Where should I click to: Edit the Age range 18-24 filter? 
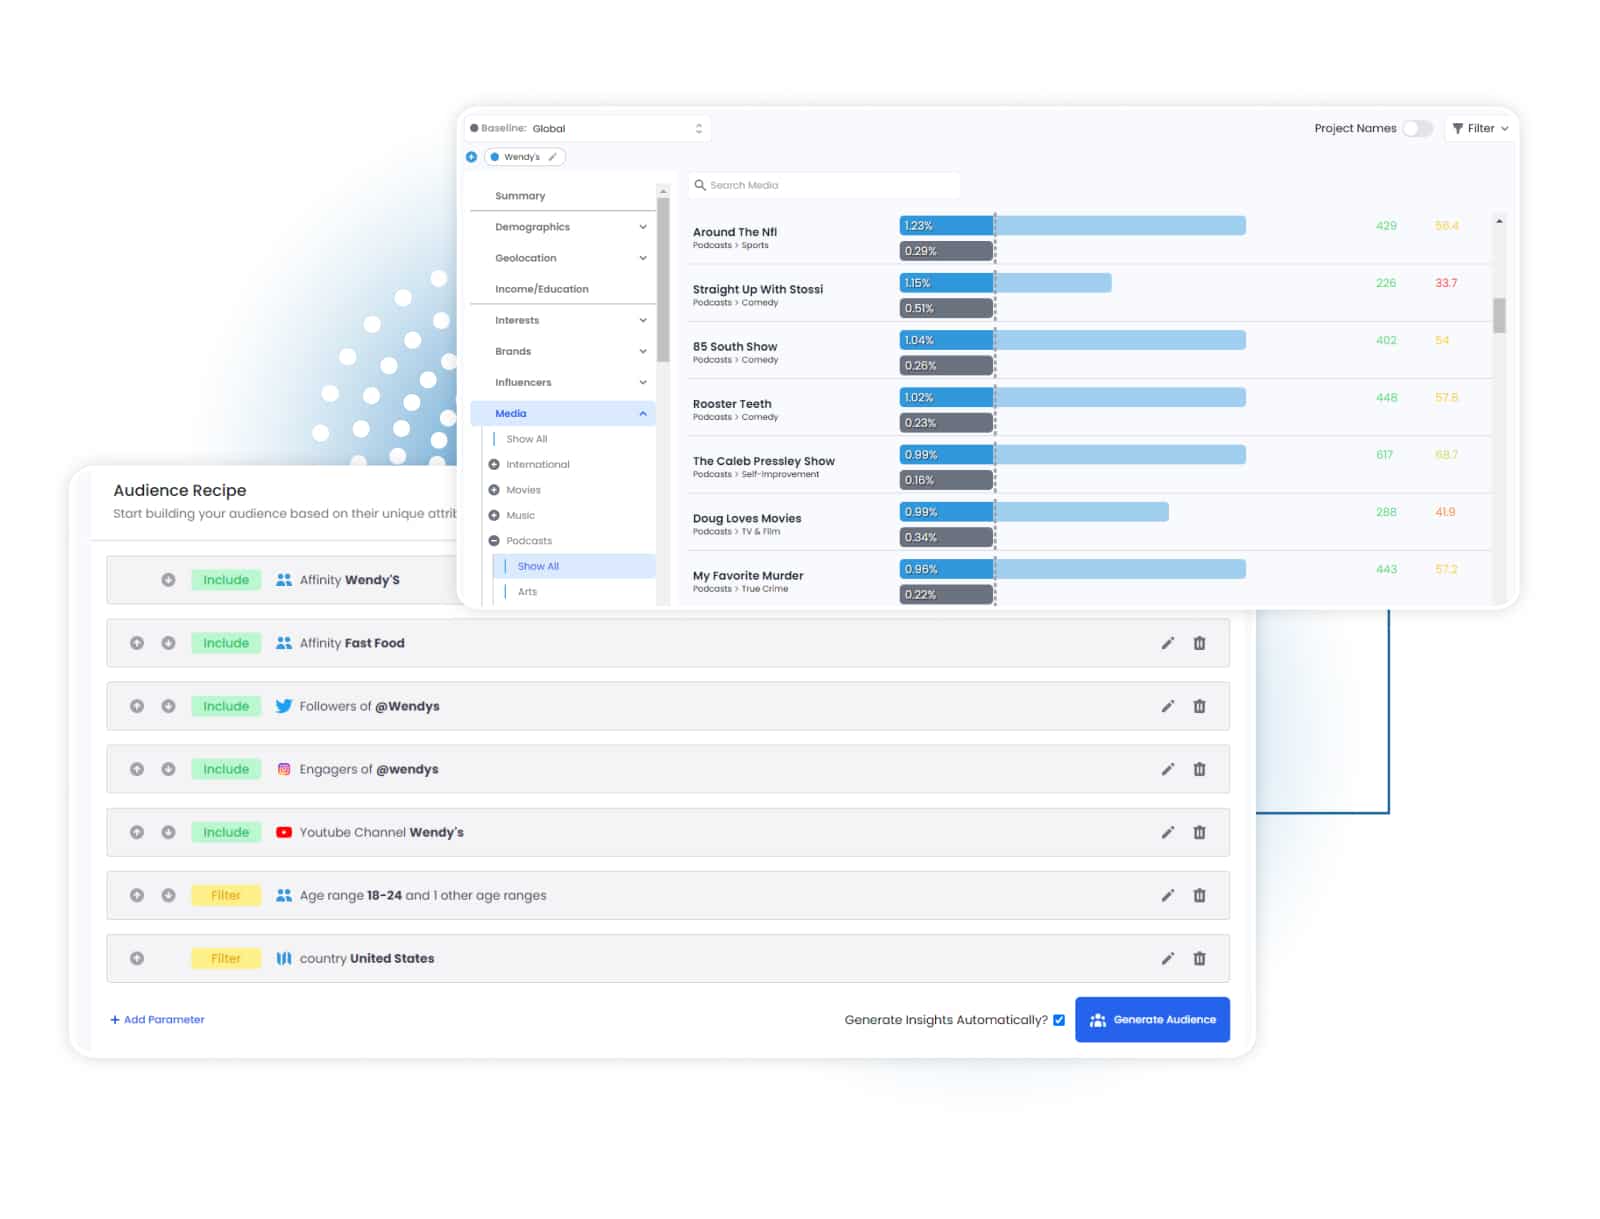[1167, 895]
